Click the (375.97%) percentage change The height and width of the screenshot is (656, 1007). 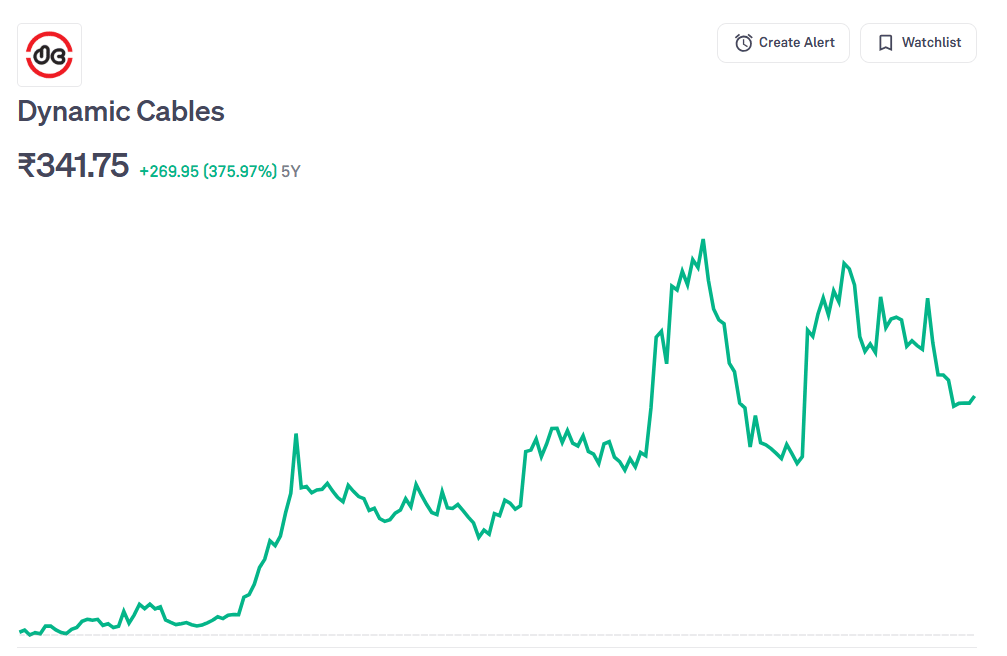click(240, 171)
